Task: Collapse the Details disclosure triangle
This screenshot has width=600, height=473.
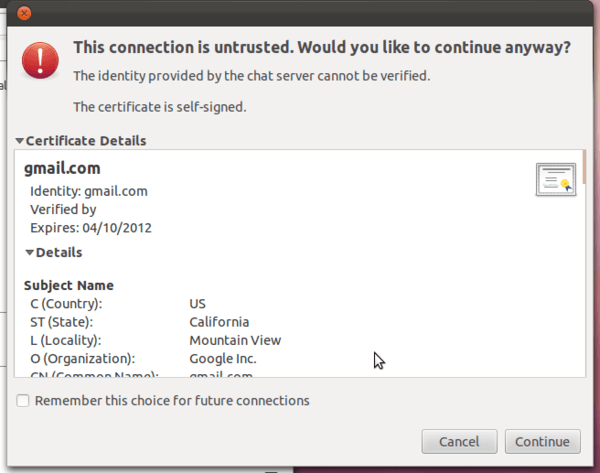Action: 30,253
